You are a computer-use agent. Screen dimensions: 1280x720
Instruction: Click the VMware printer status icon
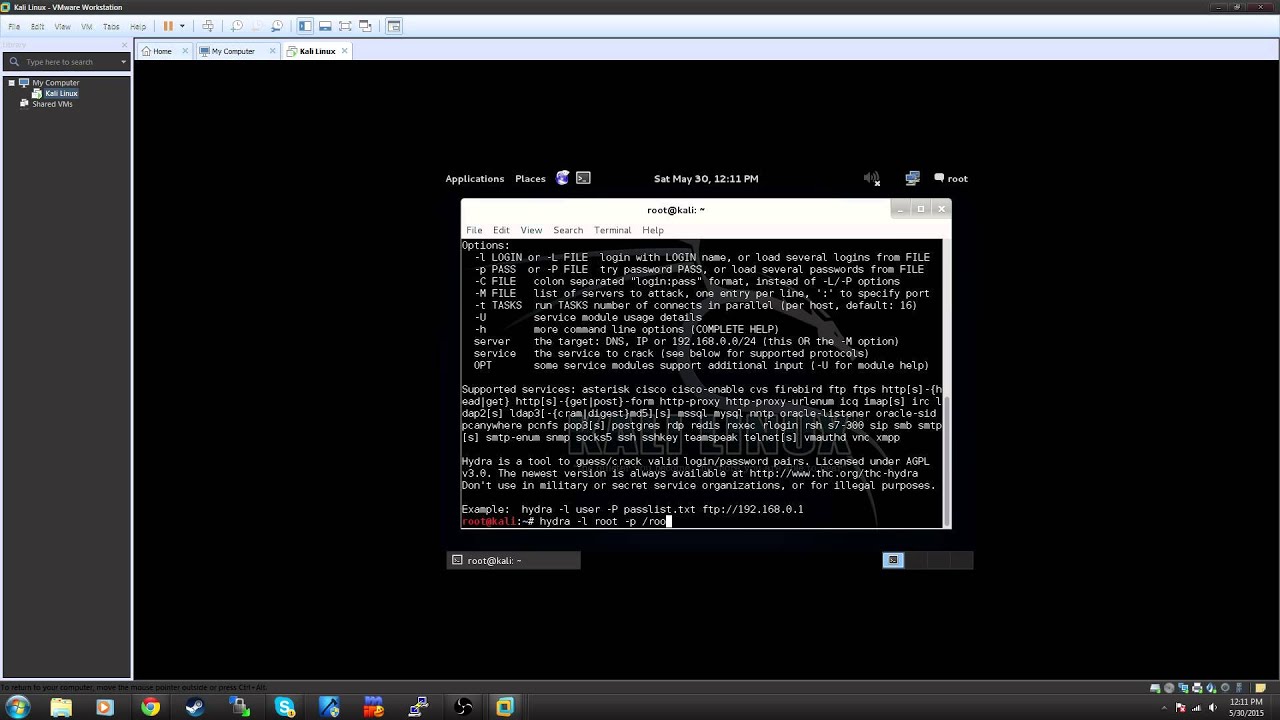coord(1197,688)
